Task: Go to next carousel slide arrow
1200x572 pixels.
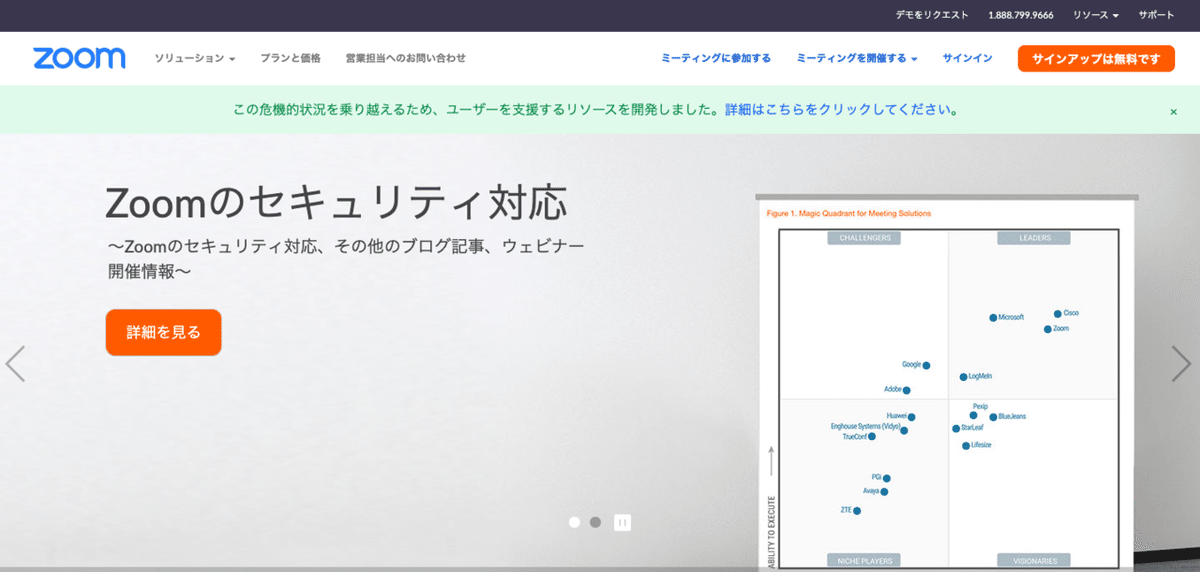Action: coord(1181,364)
